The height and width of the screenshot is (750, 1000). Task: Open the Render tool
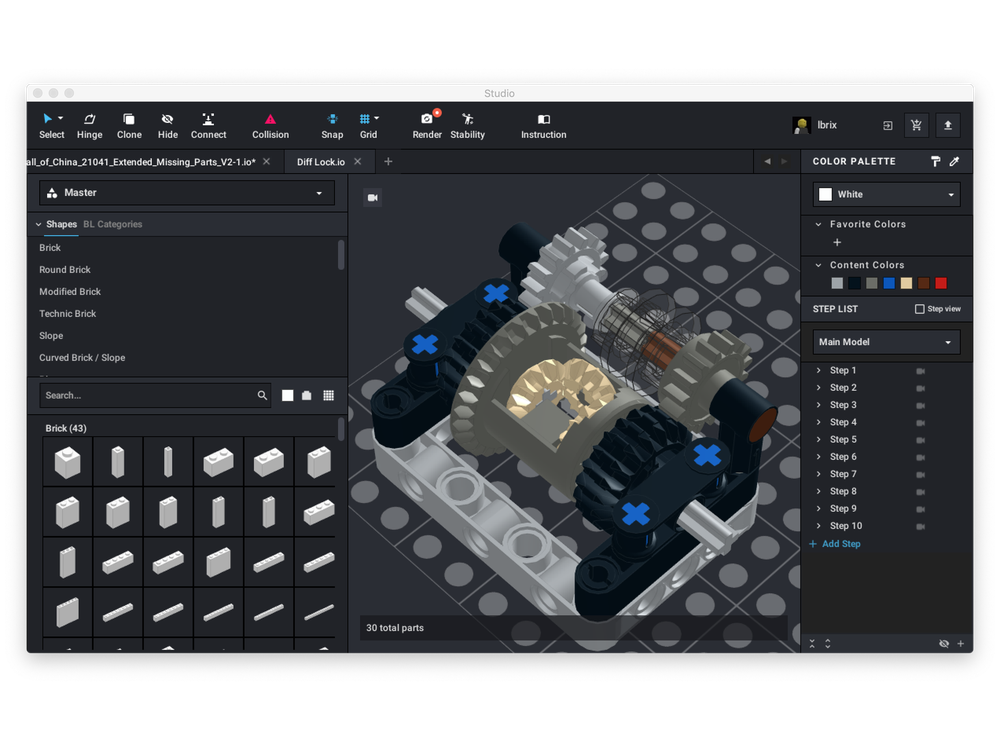coord(426,124)
